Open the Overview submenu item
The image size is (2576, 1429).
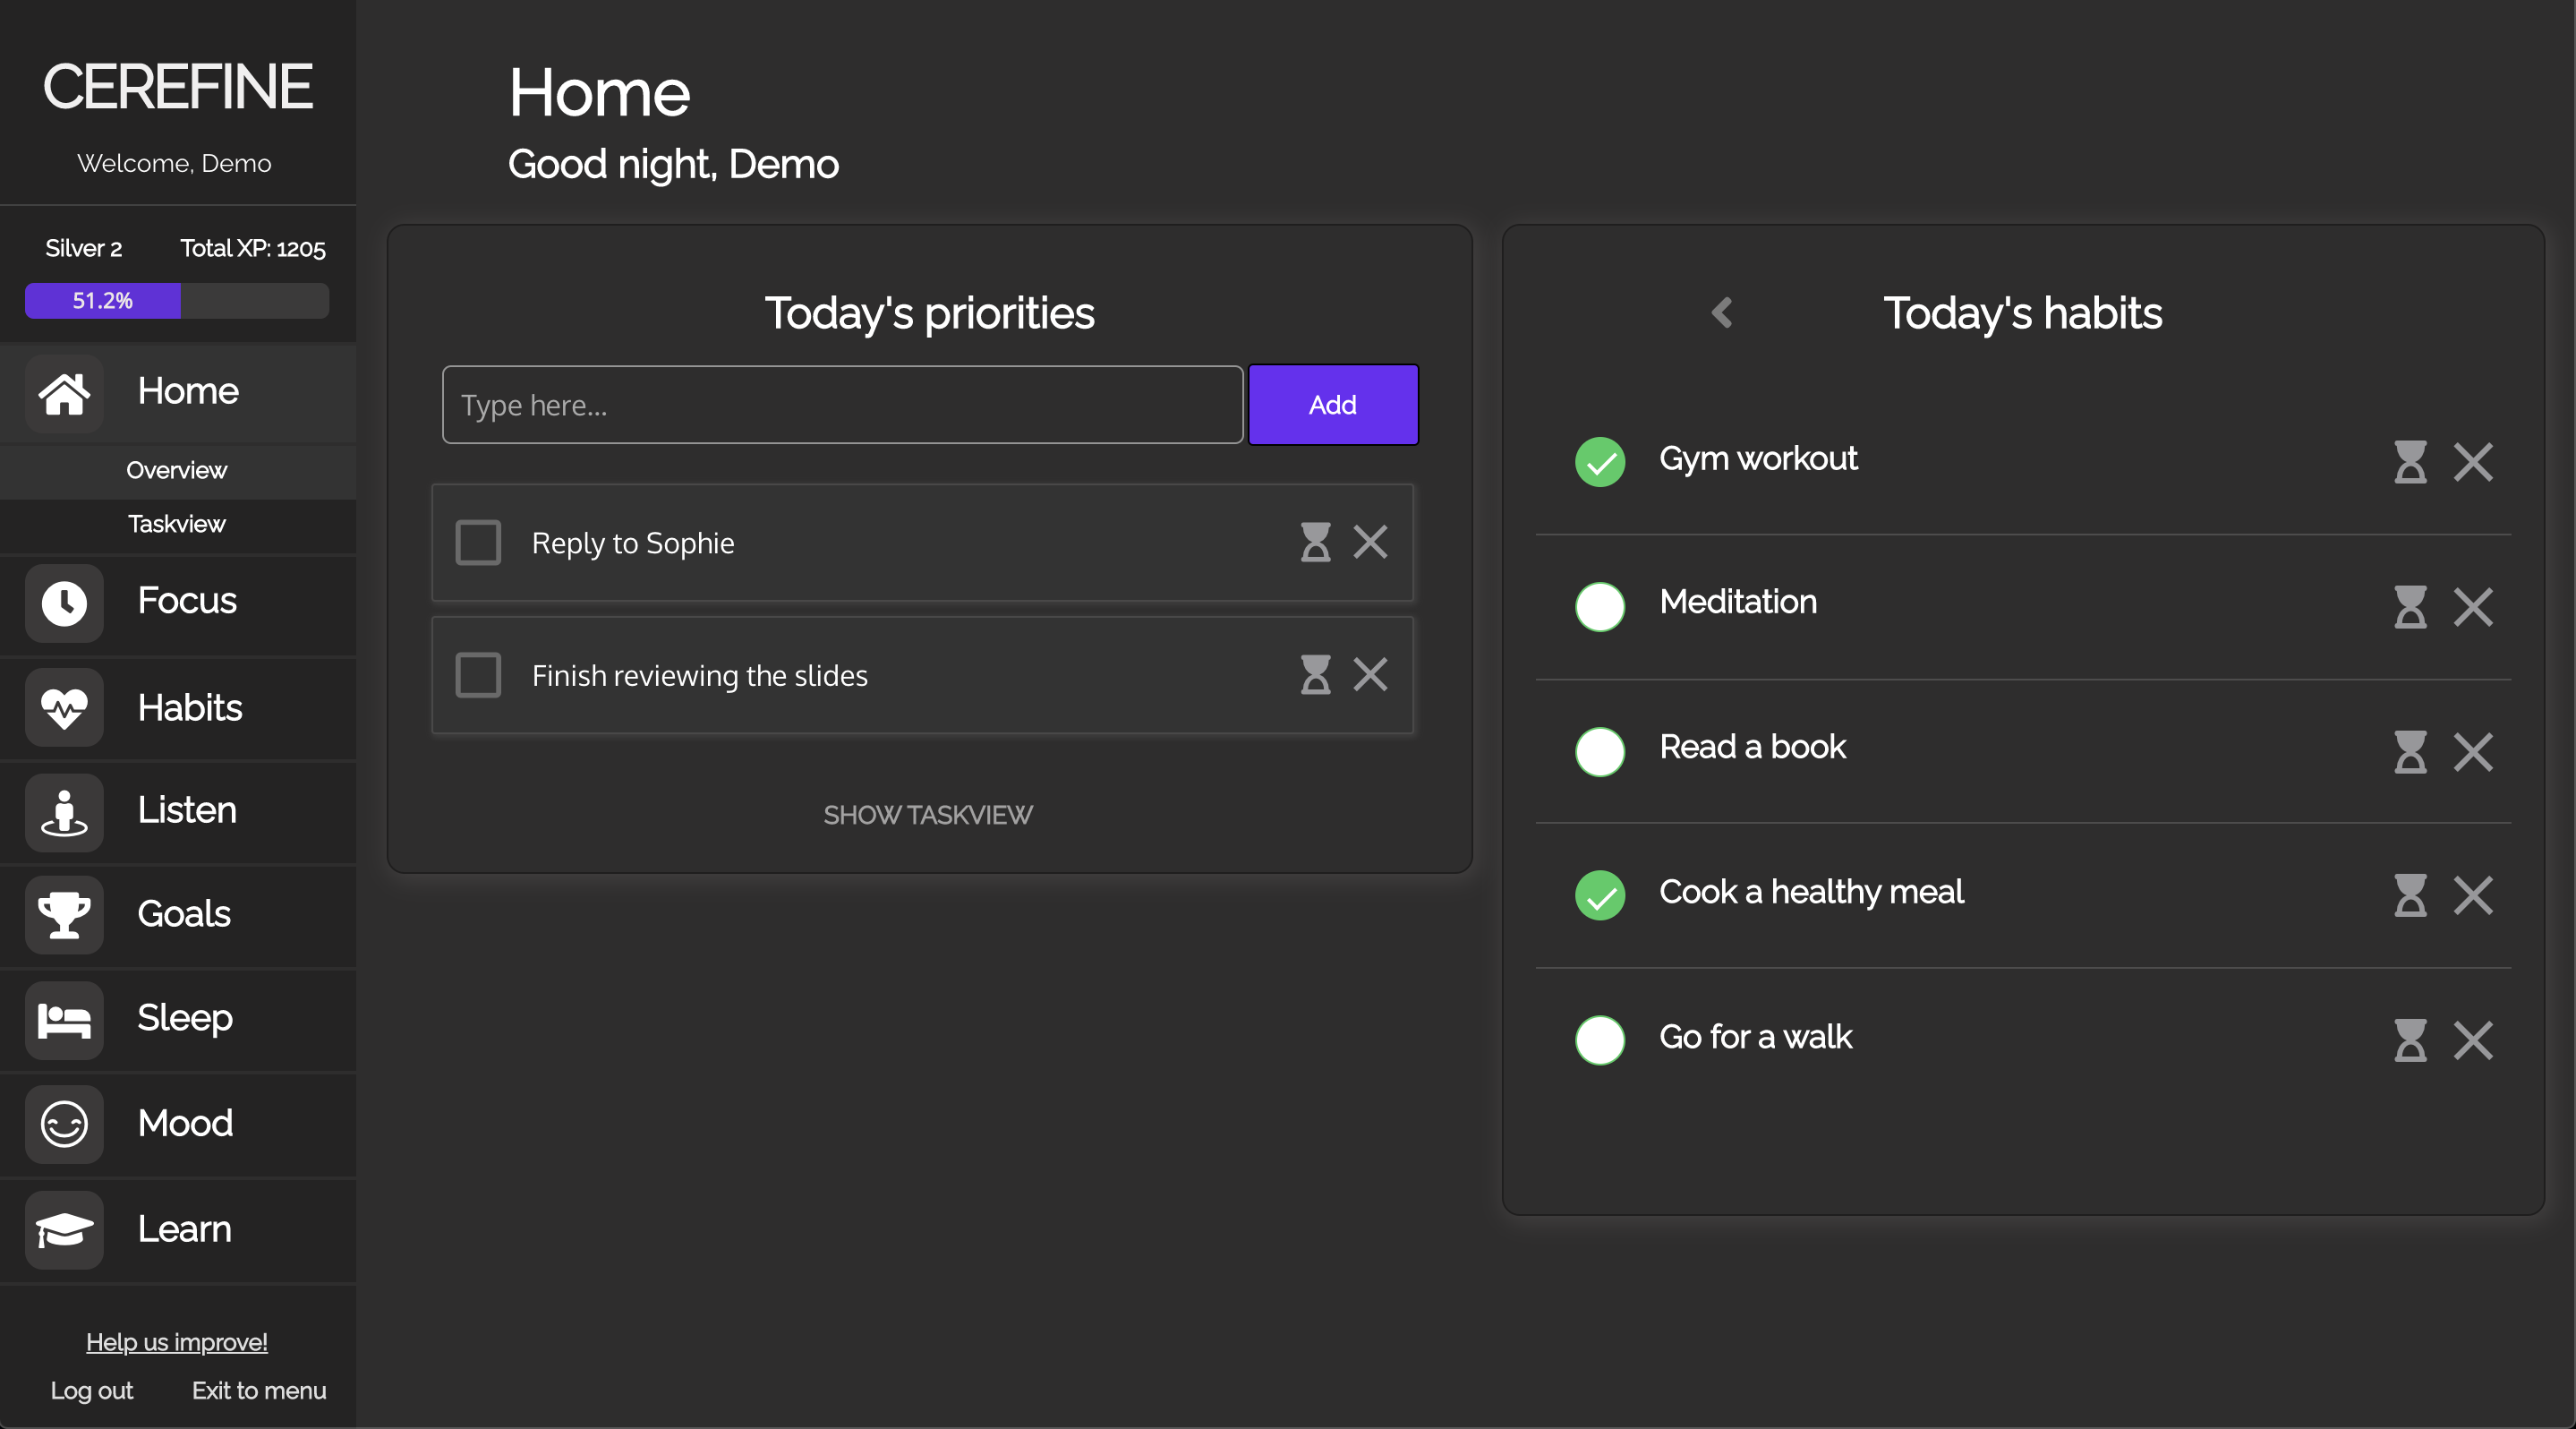pyautogui.click(x=177, y=470)
